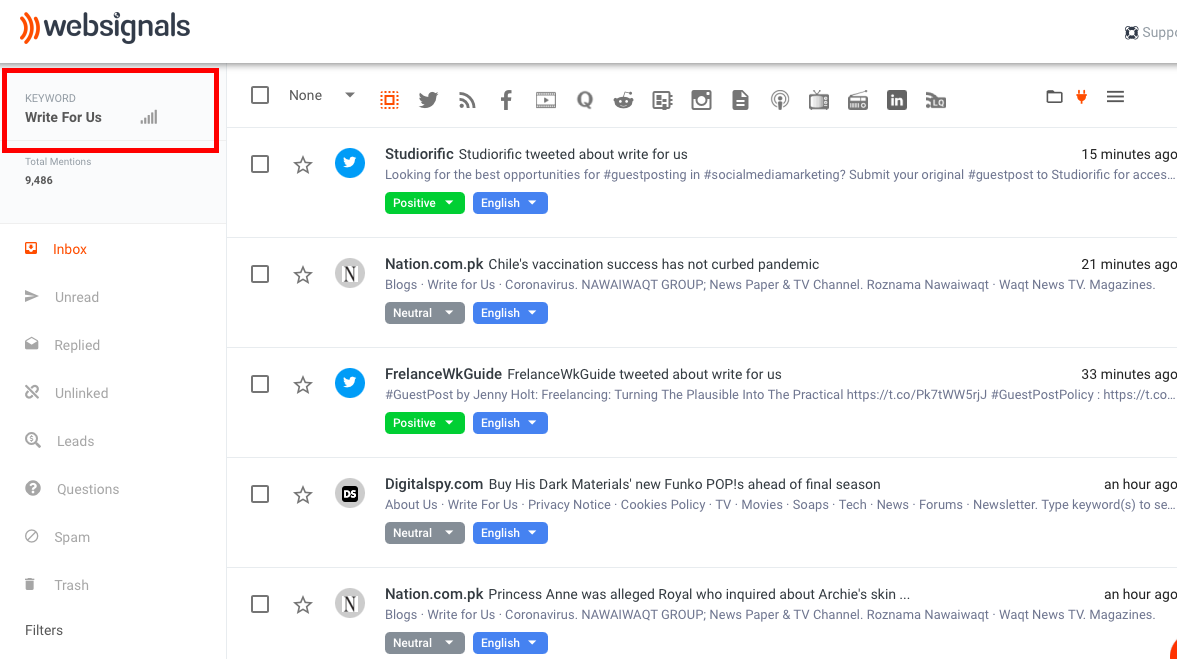
Task: Open the Spam folder
Action: (71, 537)
